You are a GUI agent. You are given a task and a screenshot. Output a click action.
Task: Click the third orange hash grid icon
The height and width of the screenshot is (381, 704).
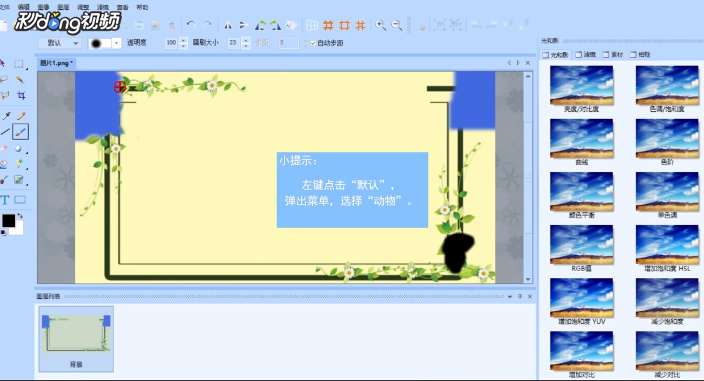point(360,25)
